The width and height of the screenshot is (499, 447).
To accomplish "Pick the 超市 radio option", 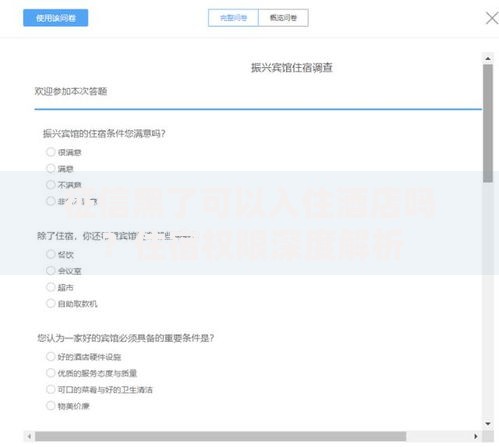I will 51,287.
